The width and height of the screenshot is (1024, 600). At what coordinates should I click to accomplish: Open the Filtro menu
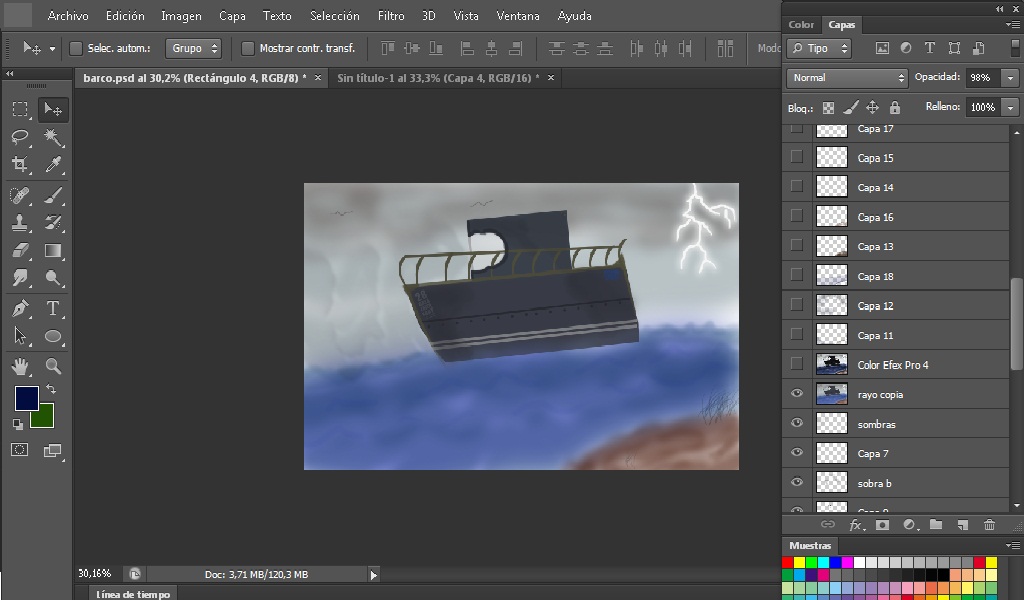point(391,16)
